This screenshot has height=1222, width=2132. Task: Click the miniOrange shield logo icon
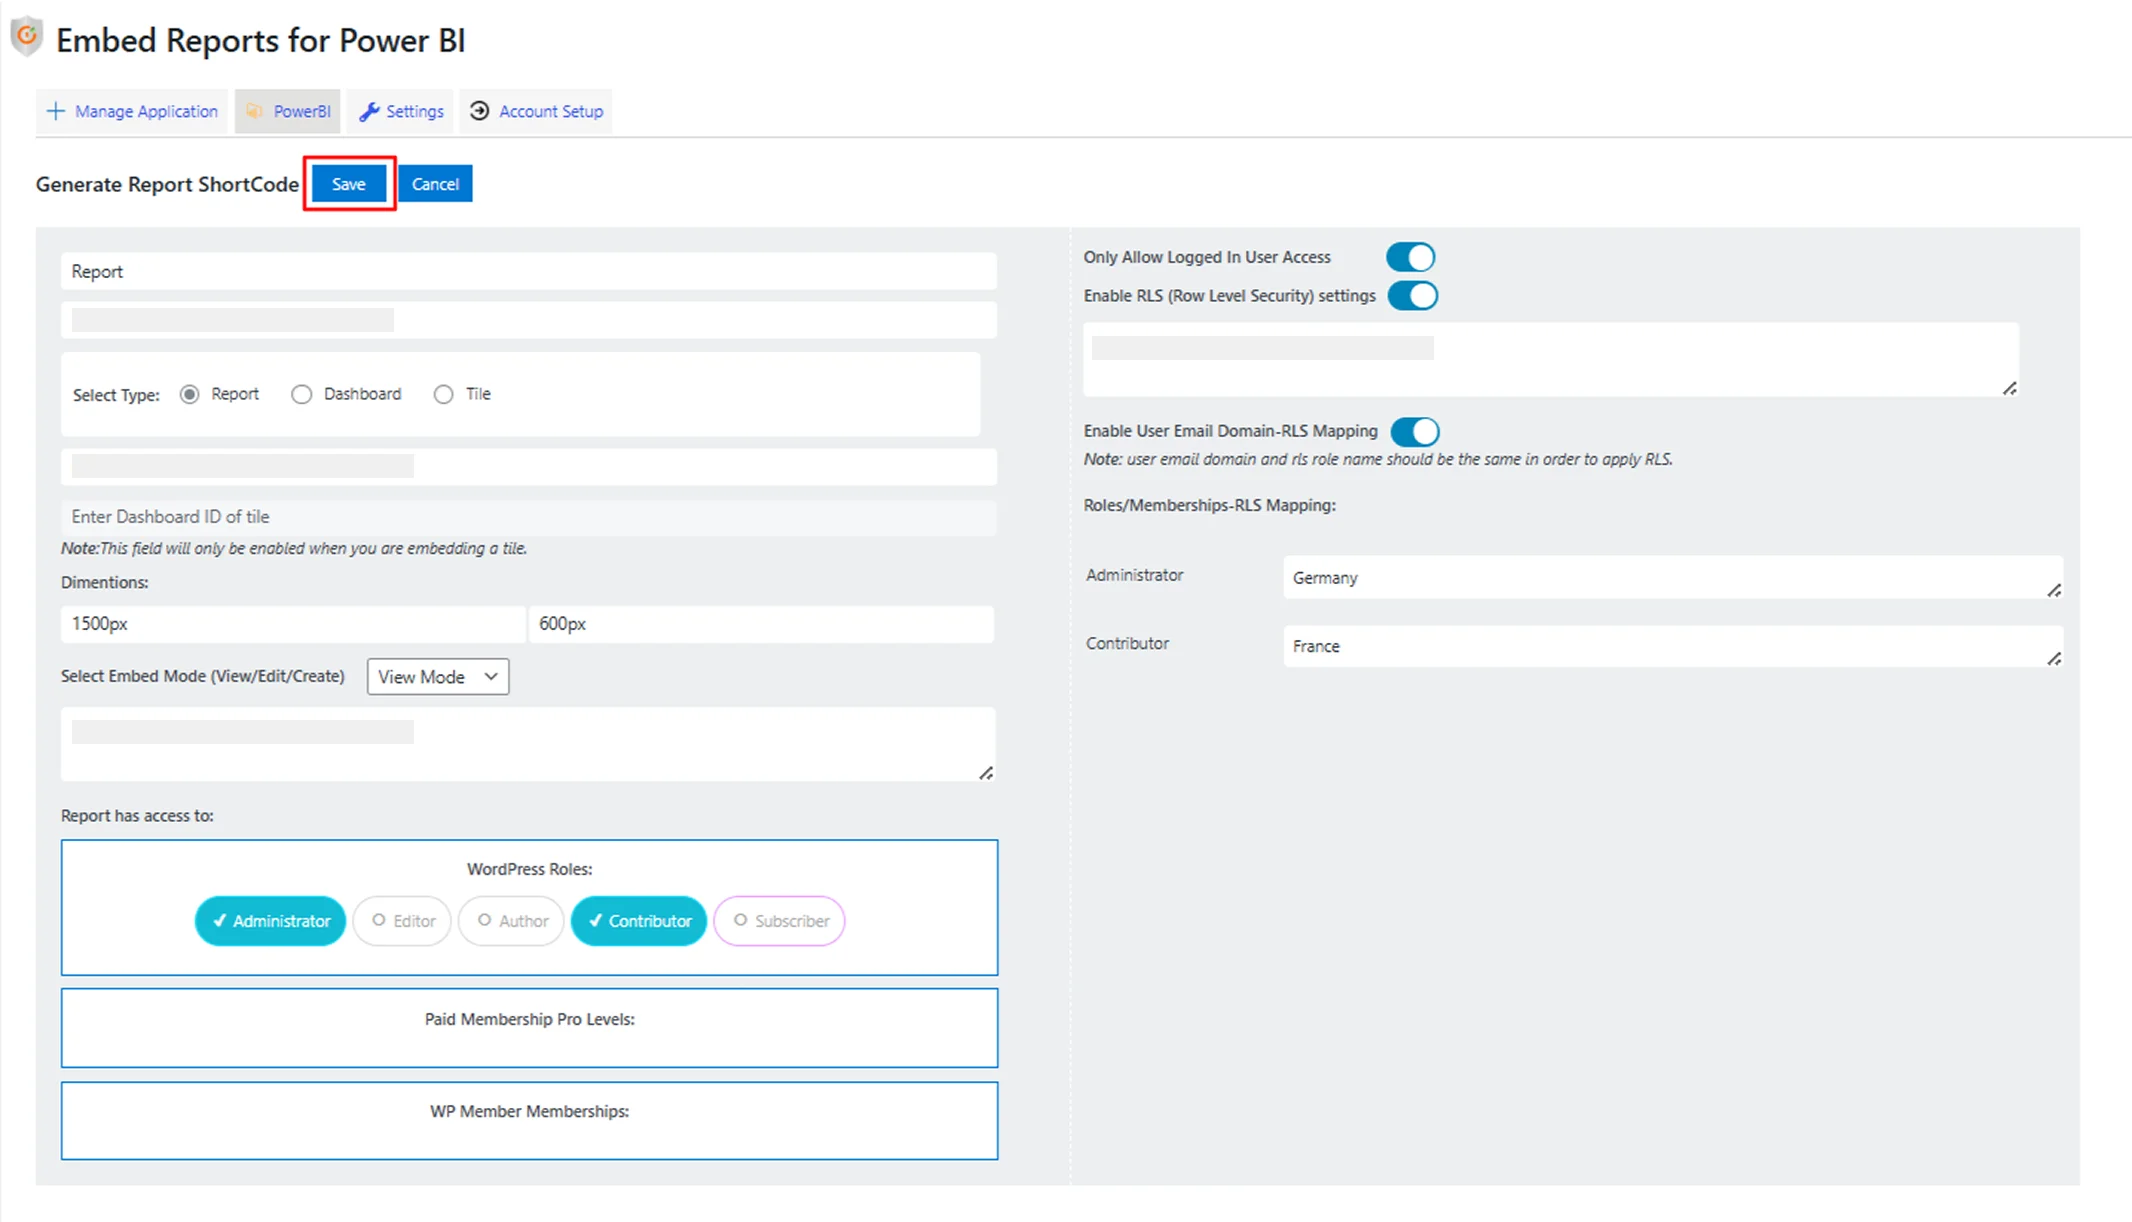(x=26, y=37)
